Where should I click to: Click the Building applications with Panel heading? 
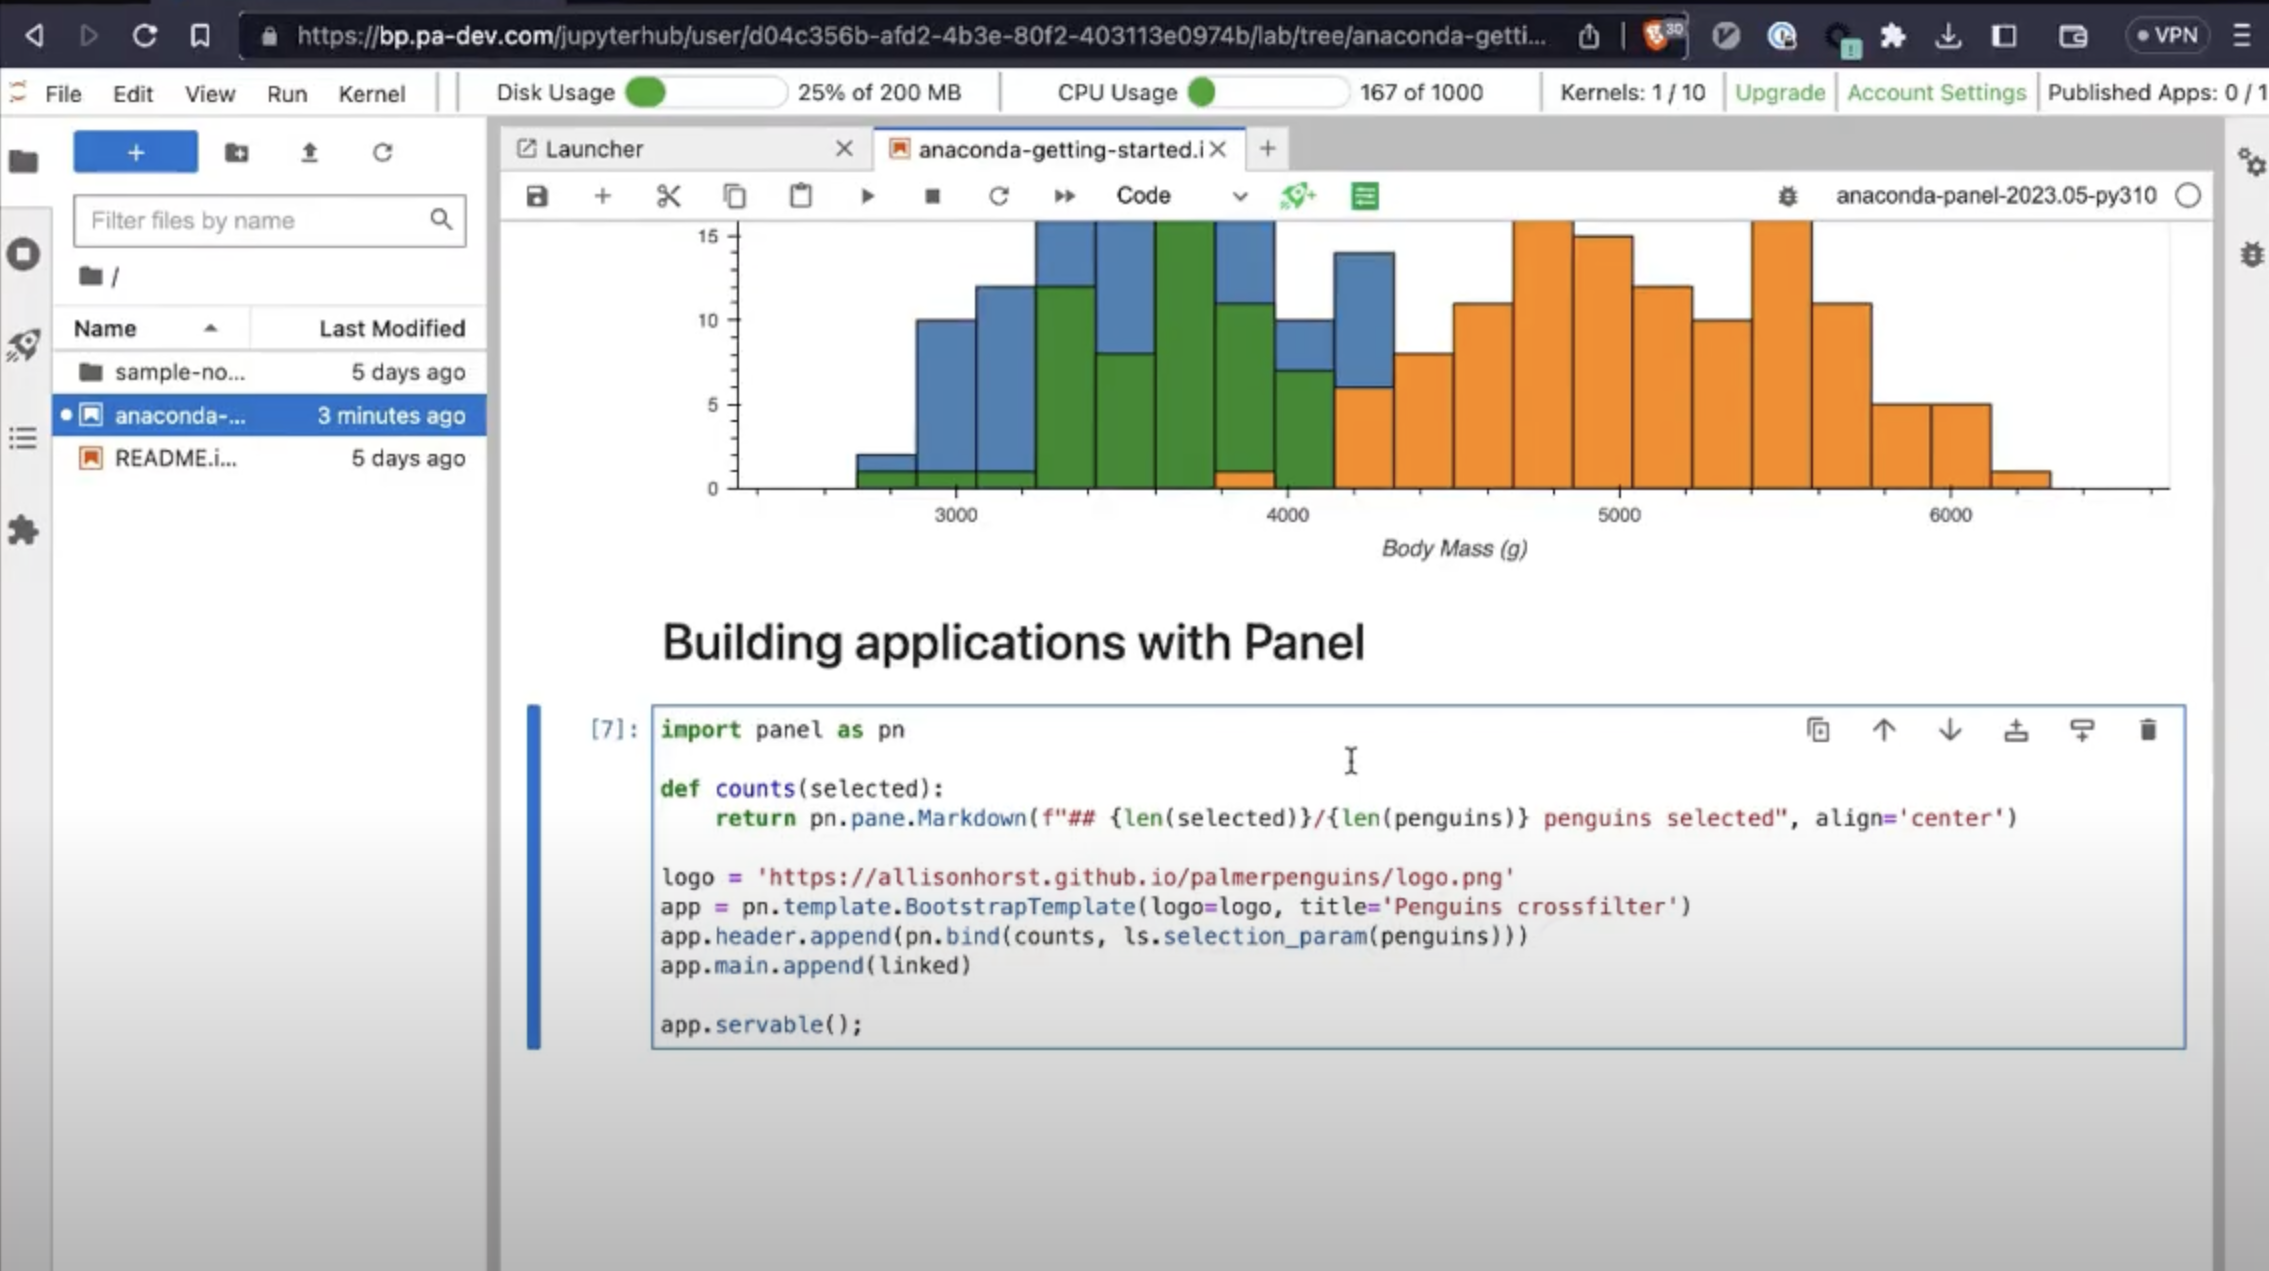(1013, 642)
